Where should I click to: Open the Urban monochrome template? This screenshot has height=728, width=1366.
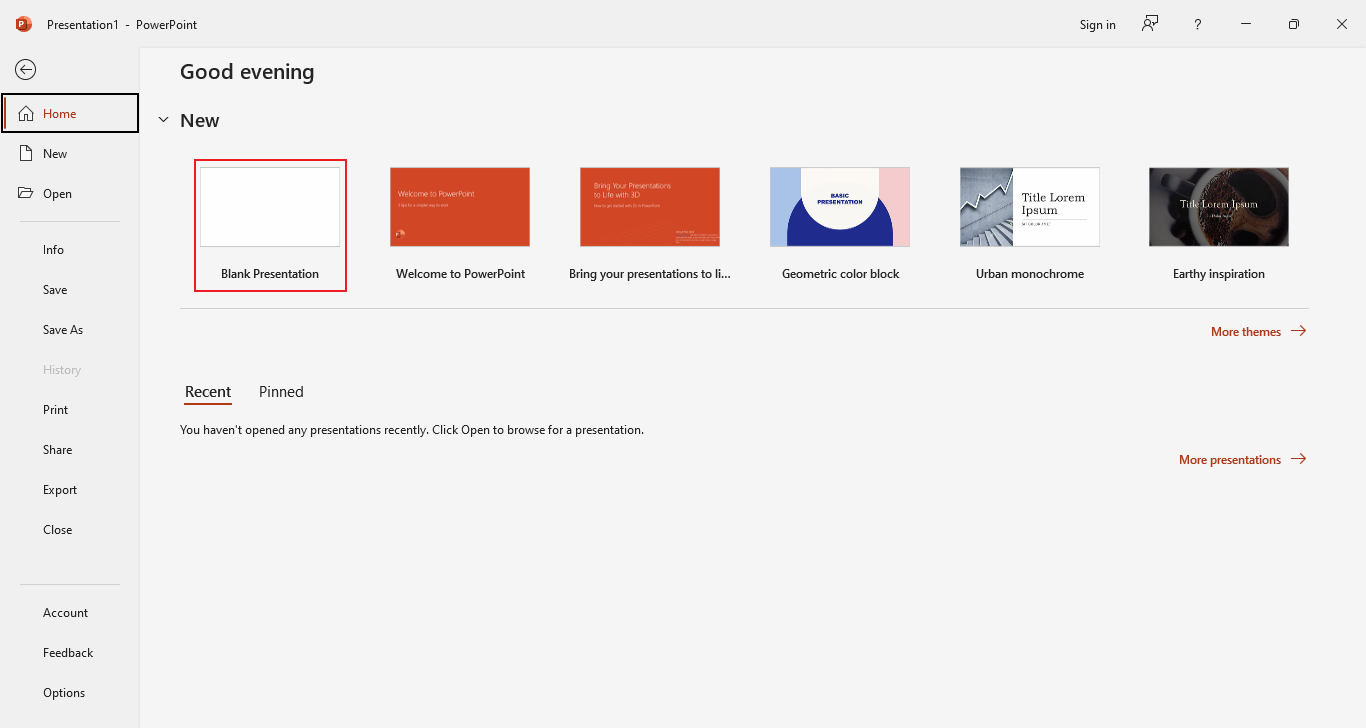coord(1029,207)
